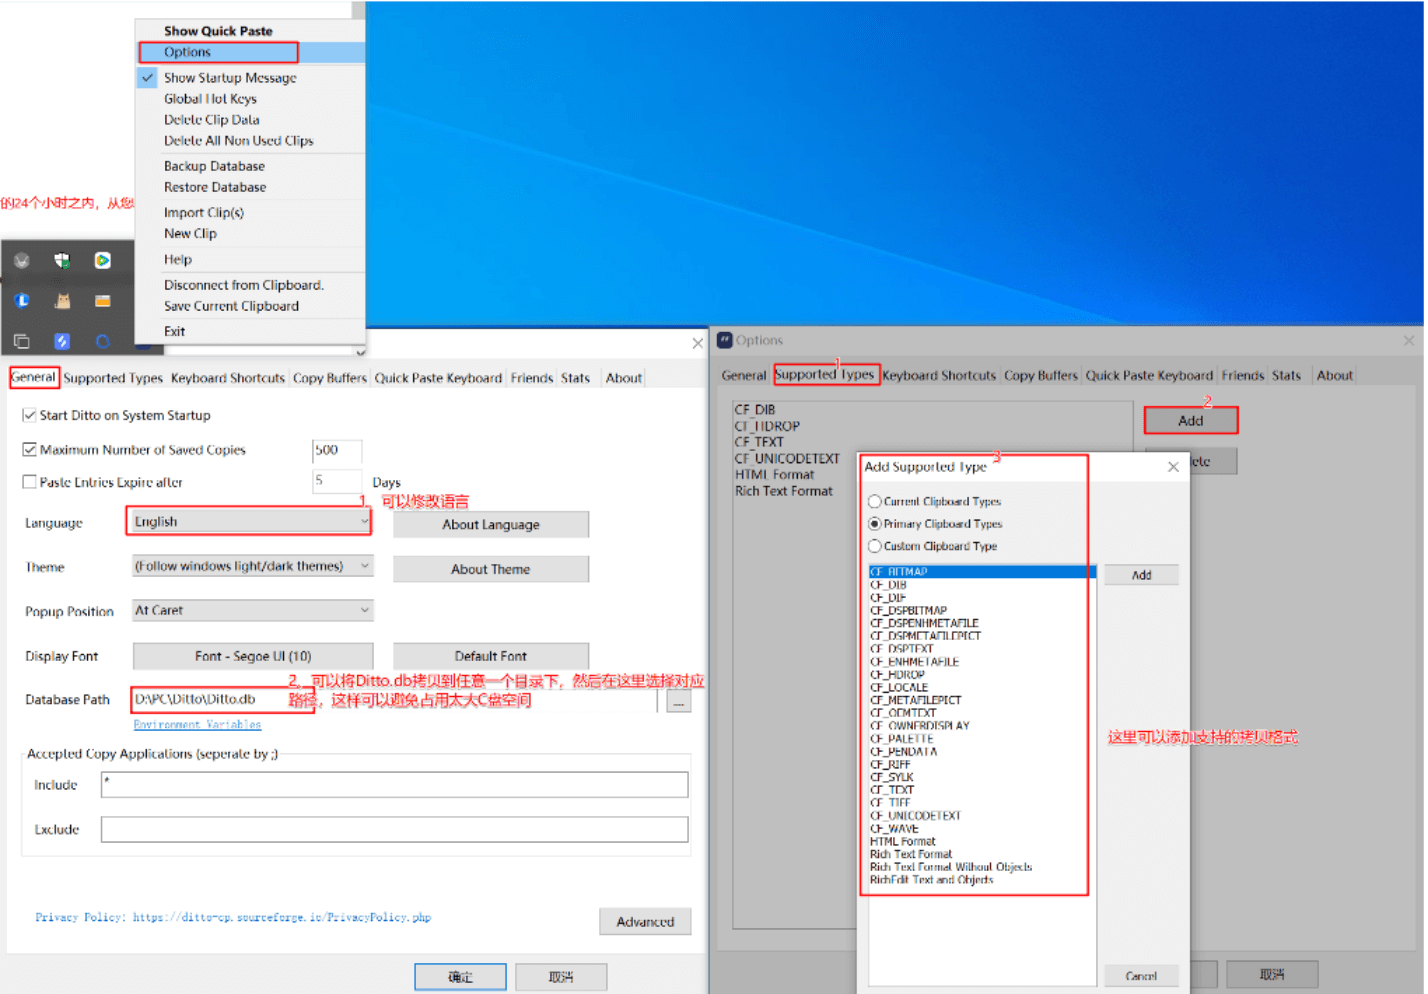Select CF_UNICODETEXT in supported types list
Viewport: 1428px width, 994px height.
coord(788,459)
